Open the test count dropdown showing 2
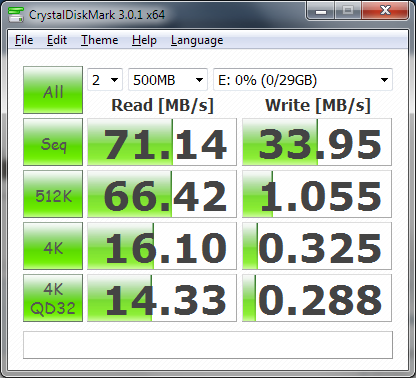The image size is (416, 378). pyautogui.click(x=105, y=80)
